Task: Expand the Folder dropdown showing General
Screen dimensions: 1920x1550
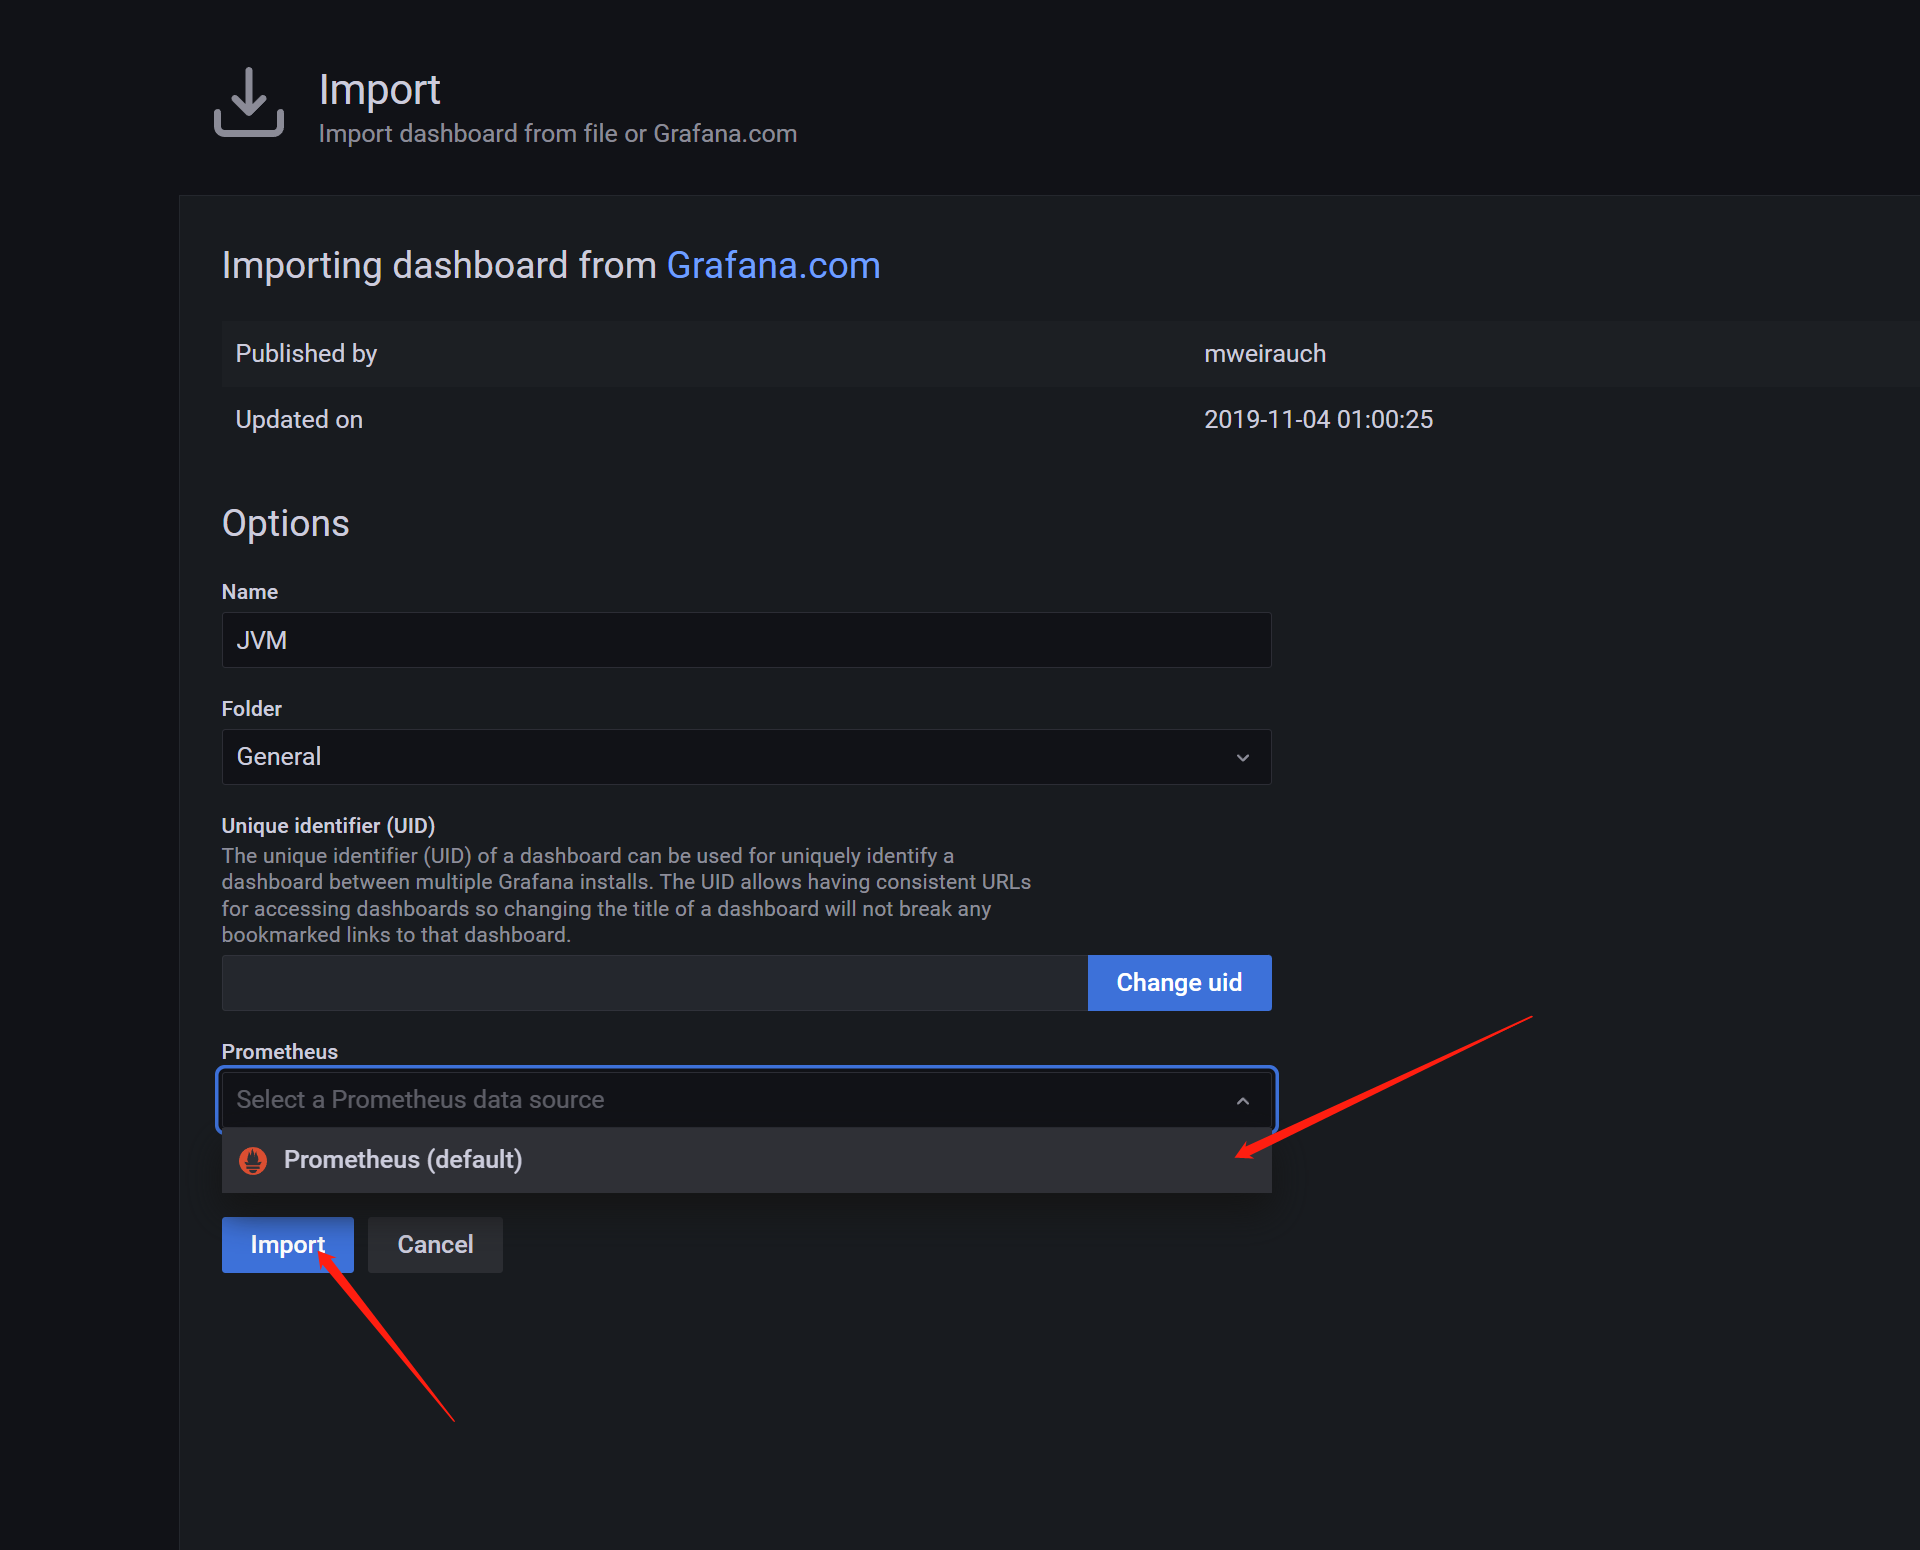Action: pos(746,757)
